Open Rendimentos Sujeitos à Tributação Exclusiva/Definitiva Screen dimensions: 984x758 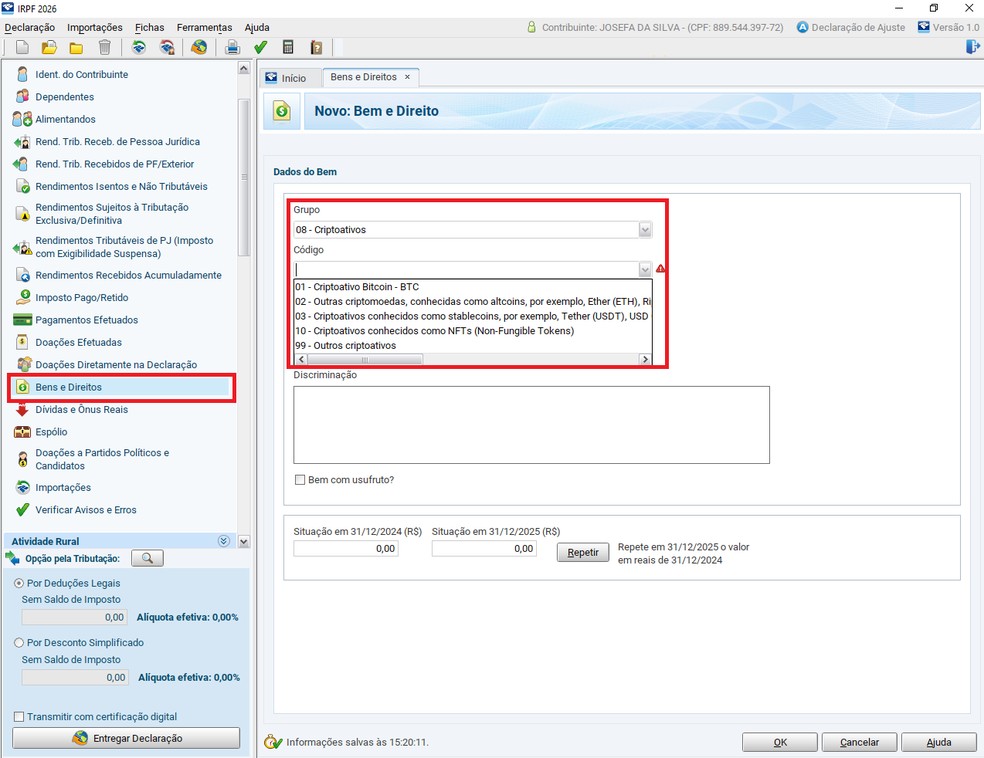[112, 213]
